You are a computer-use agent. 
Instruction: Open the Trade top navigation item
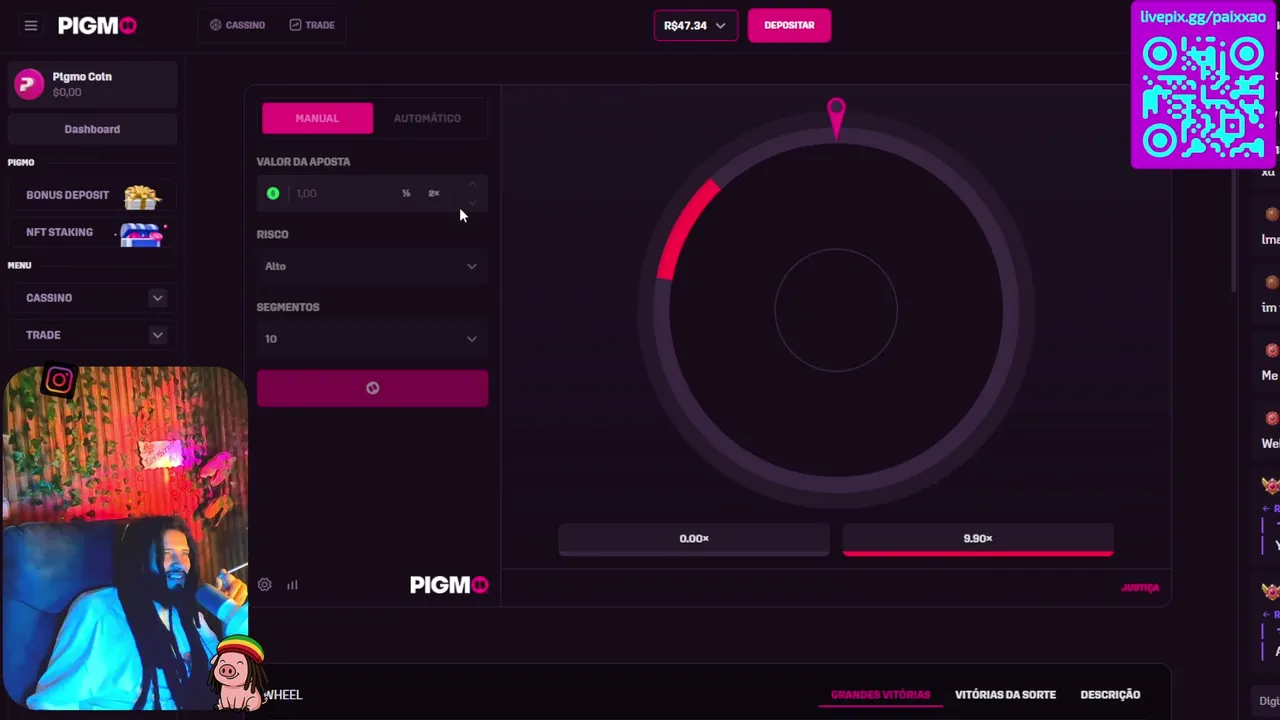point(312,25)
